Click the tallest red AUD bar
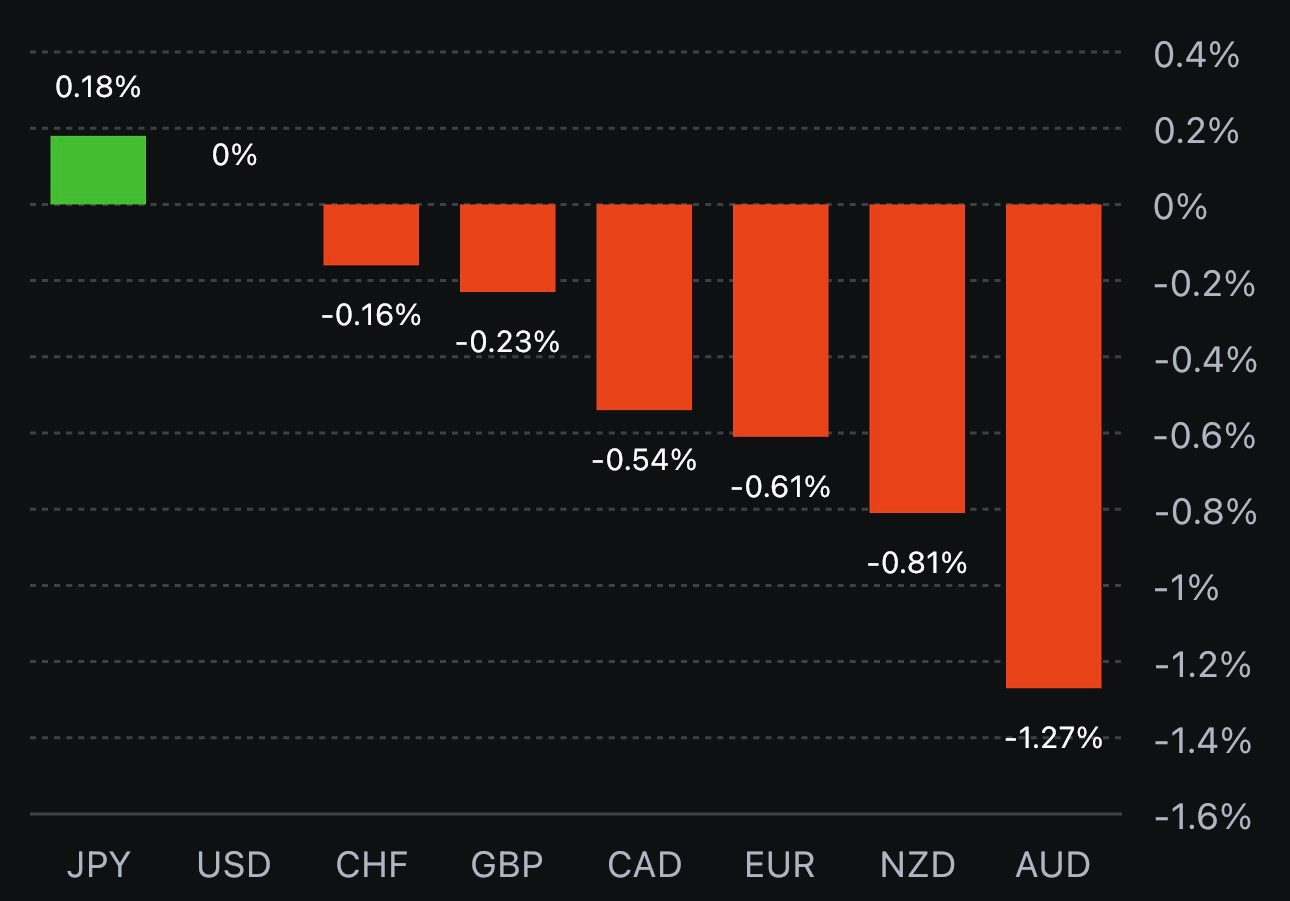This screenshot has height=901, width=1290. 1053,446
